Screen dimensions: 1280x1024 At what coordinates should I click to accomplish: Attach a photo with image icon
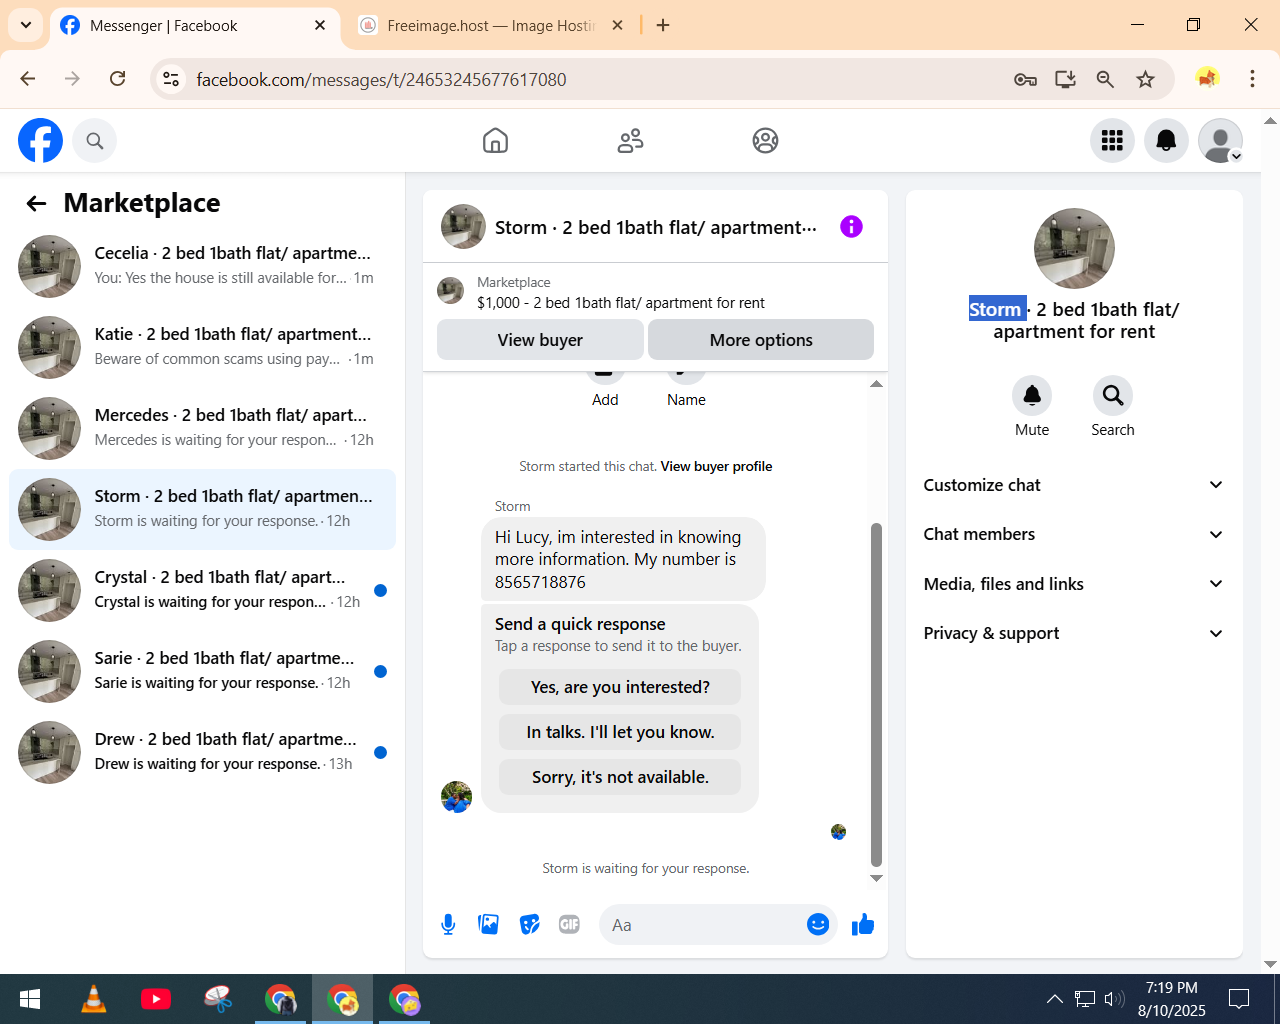[489, 925]
